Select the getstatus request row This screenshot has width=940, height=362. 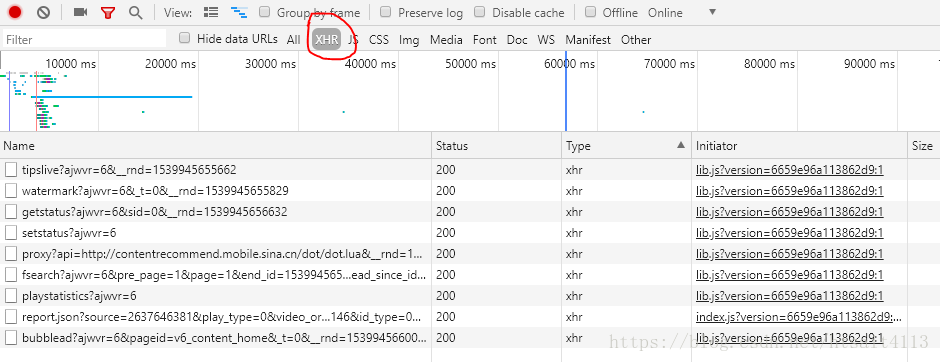(470, 212)
